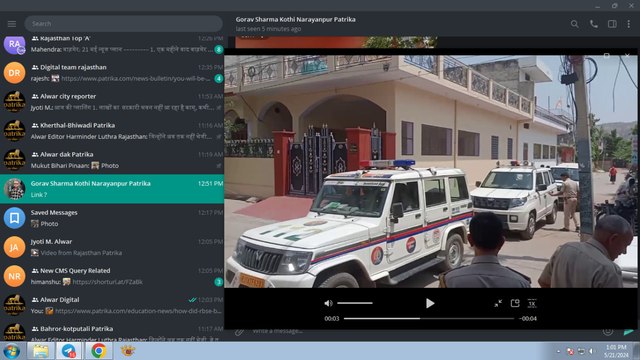This screenshot has height=360, width=640.
Task: Open the shorturl.at link preview
Action: pos(108,282)
